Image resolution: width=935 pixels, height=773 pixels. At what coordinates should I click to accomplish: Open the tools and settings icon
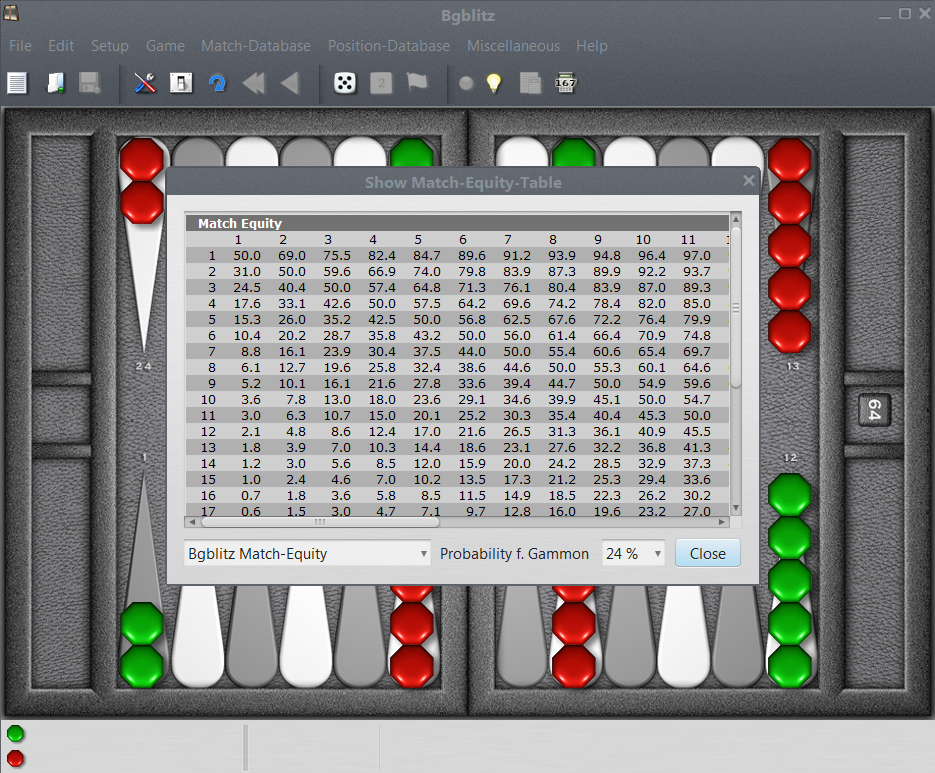[145, 83]
